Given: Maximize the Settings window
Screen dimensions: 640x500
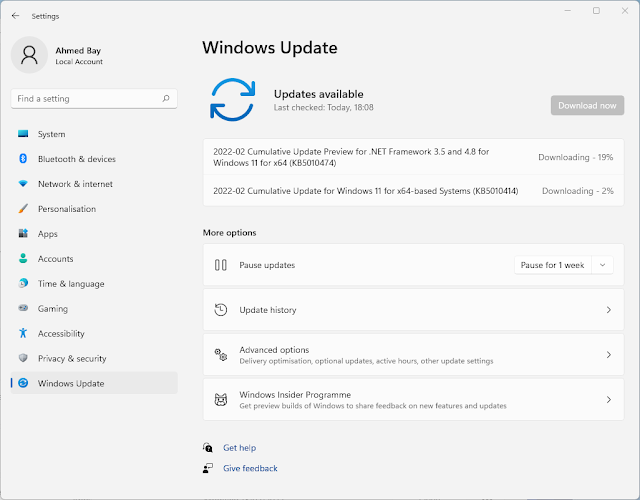Looking at the screenshot, I should (596, 11).
